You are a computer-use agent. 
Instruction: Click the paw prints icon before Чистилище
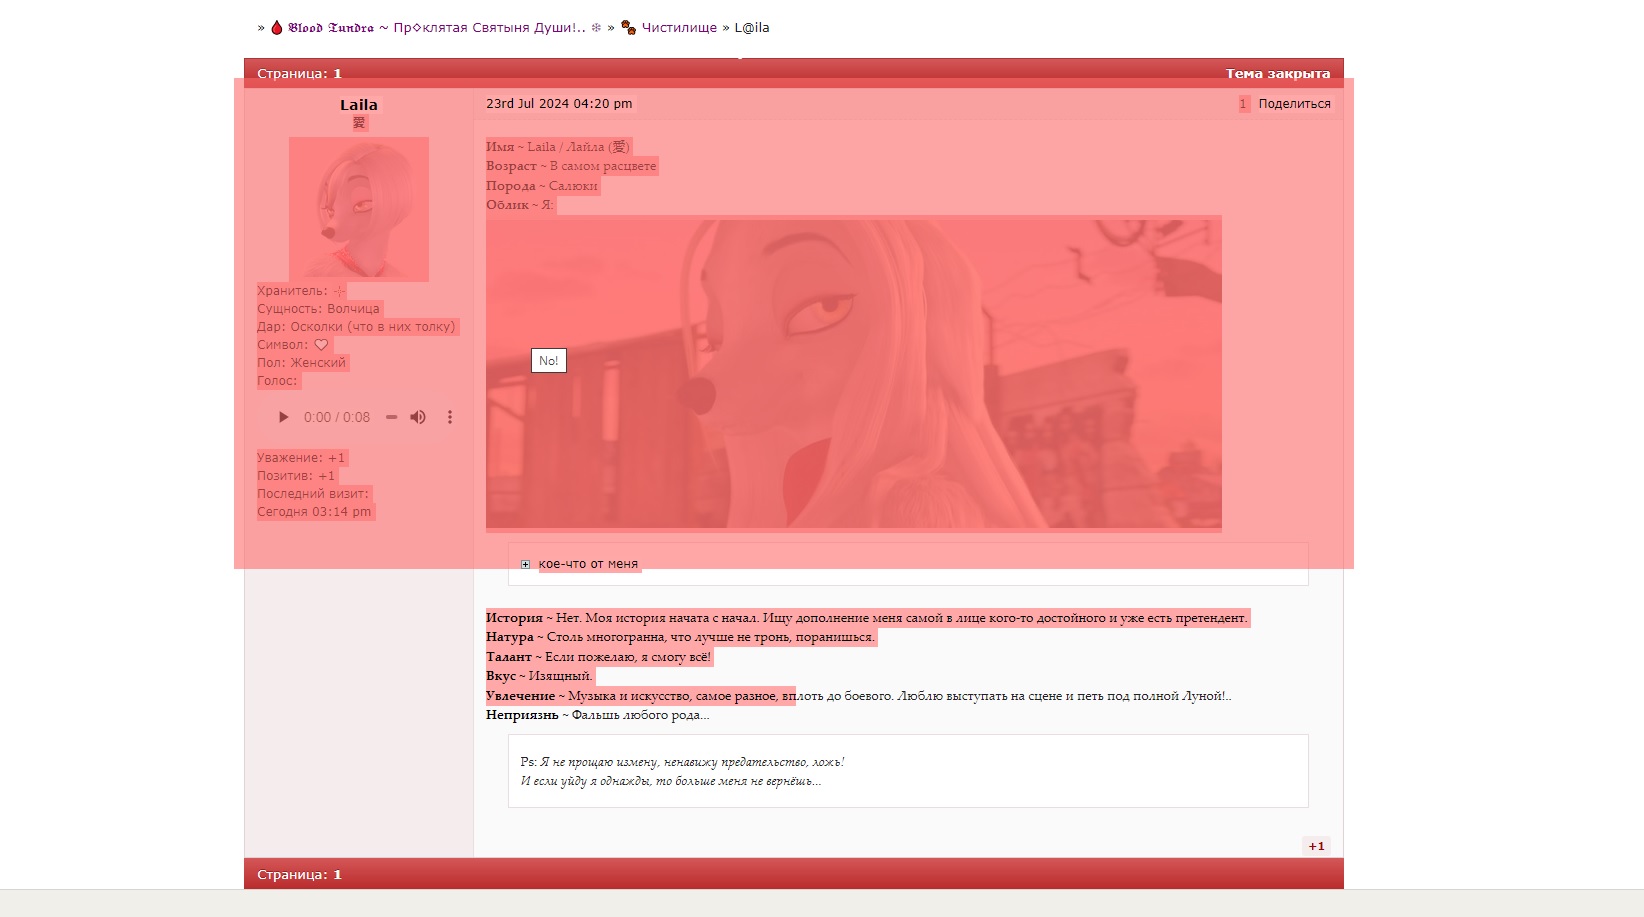(x=629, y=28)
